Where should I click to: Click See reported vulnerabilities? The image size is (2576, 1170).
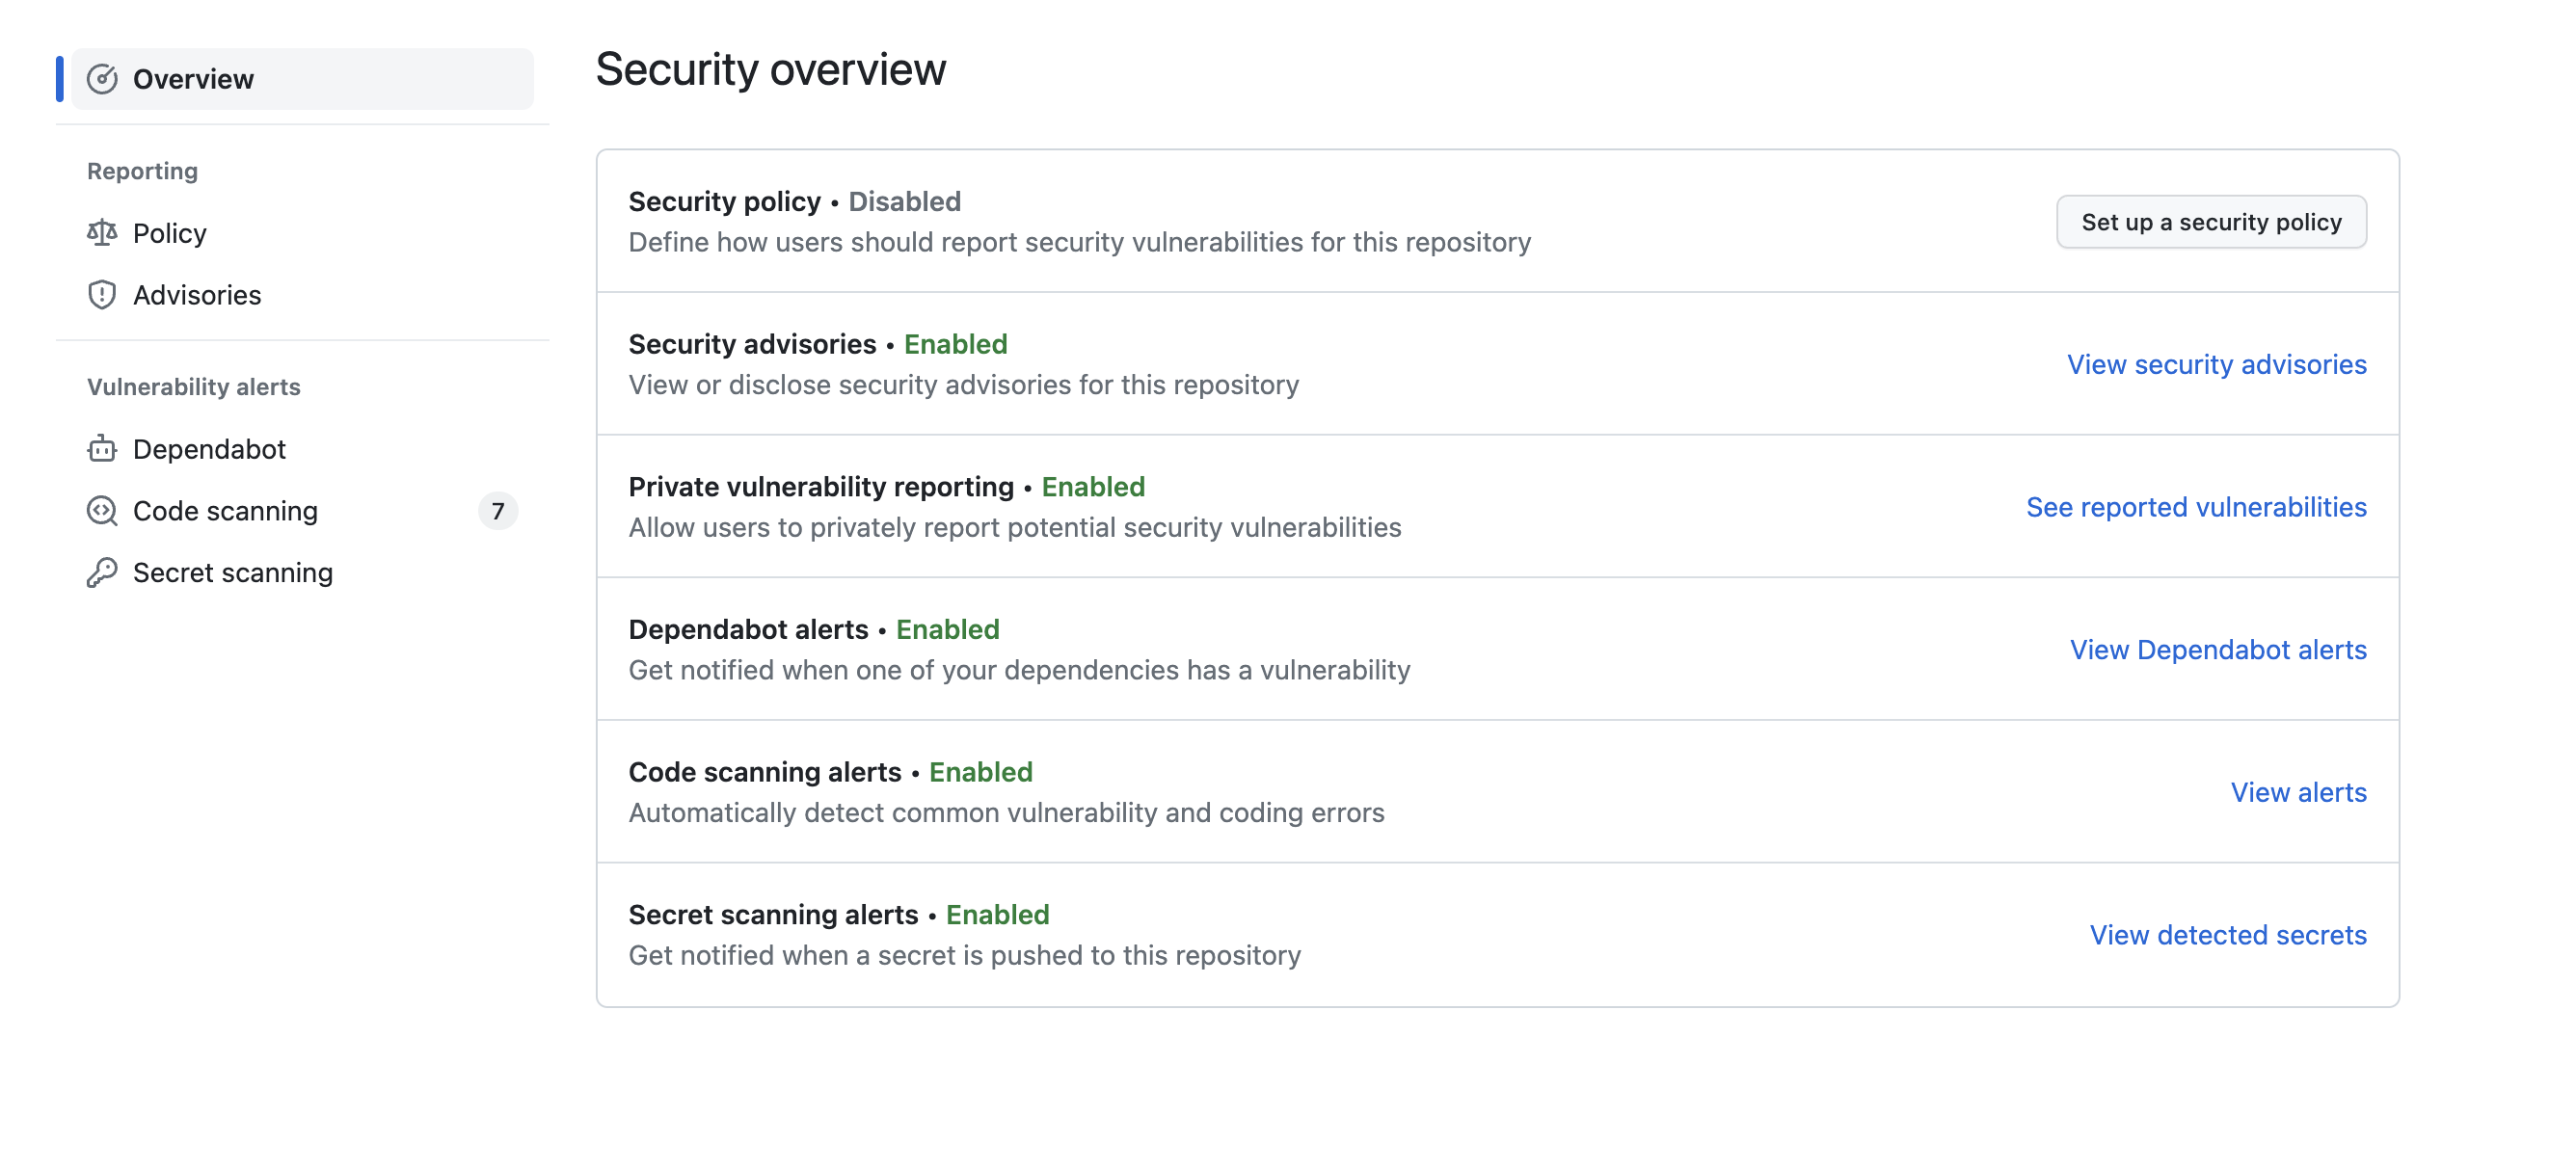click(2195, 507)
